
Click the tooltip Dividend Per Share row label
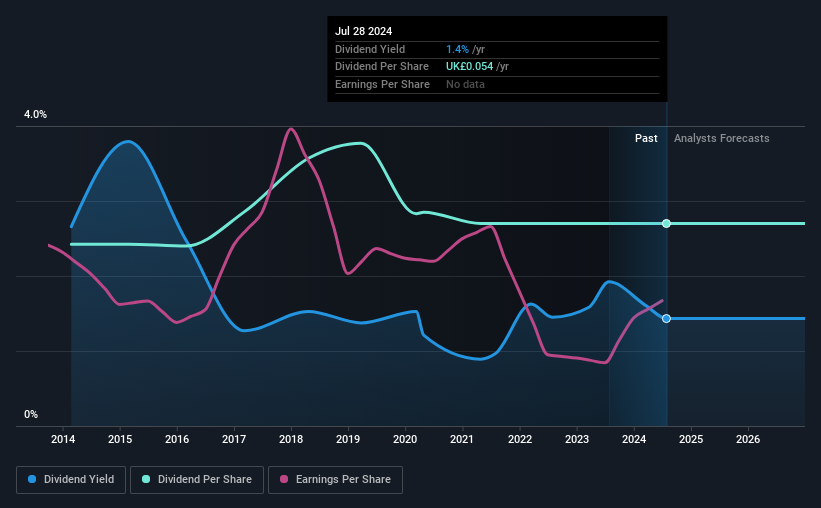(x=382, y=67)
